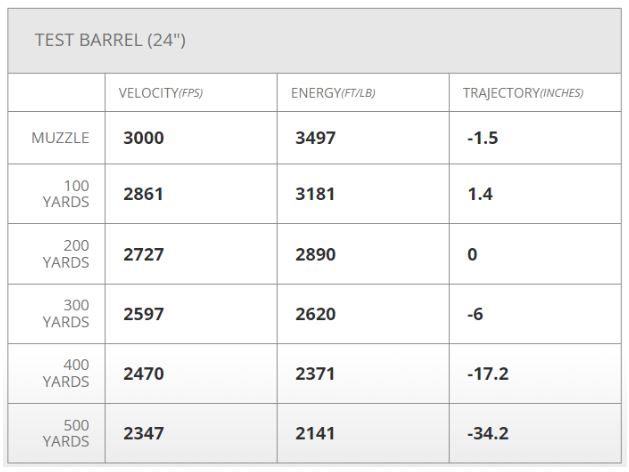Image resolution: width=629 pixels, height=472 pixels.
Task: Select the muzzle velocity value 3000
Action: 143,138
